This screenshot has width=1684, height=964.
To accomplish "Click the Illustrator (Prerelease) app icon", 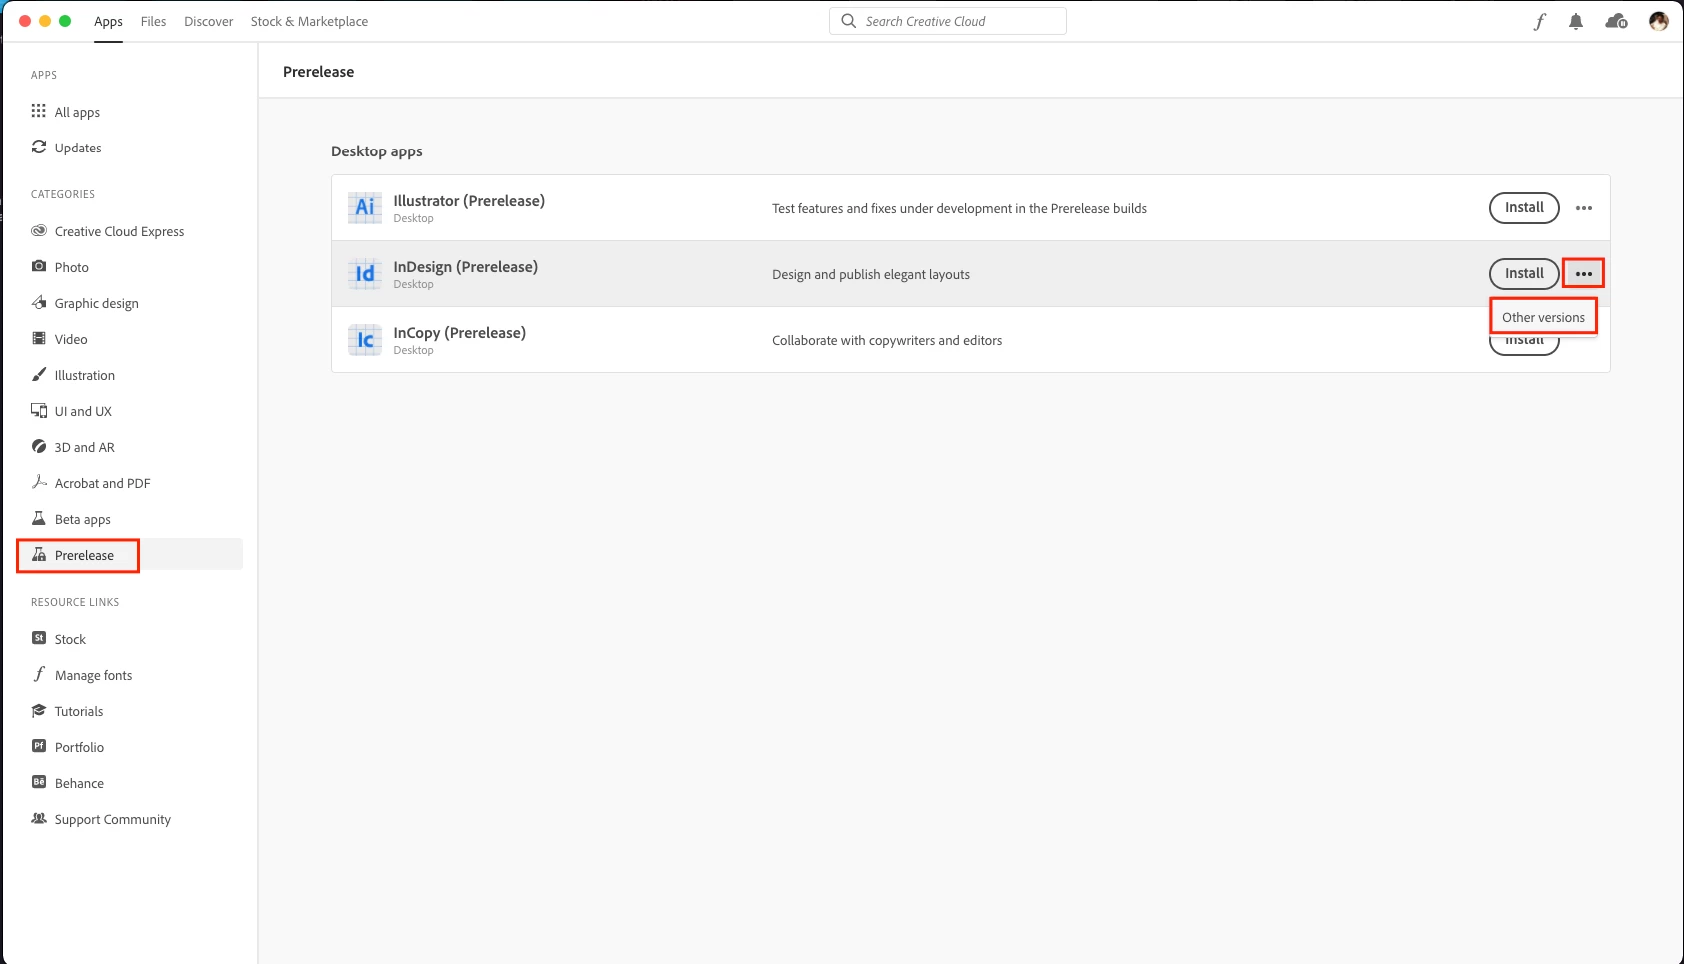I will pyautogui.click(x=365, y=207).
